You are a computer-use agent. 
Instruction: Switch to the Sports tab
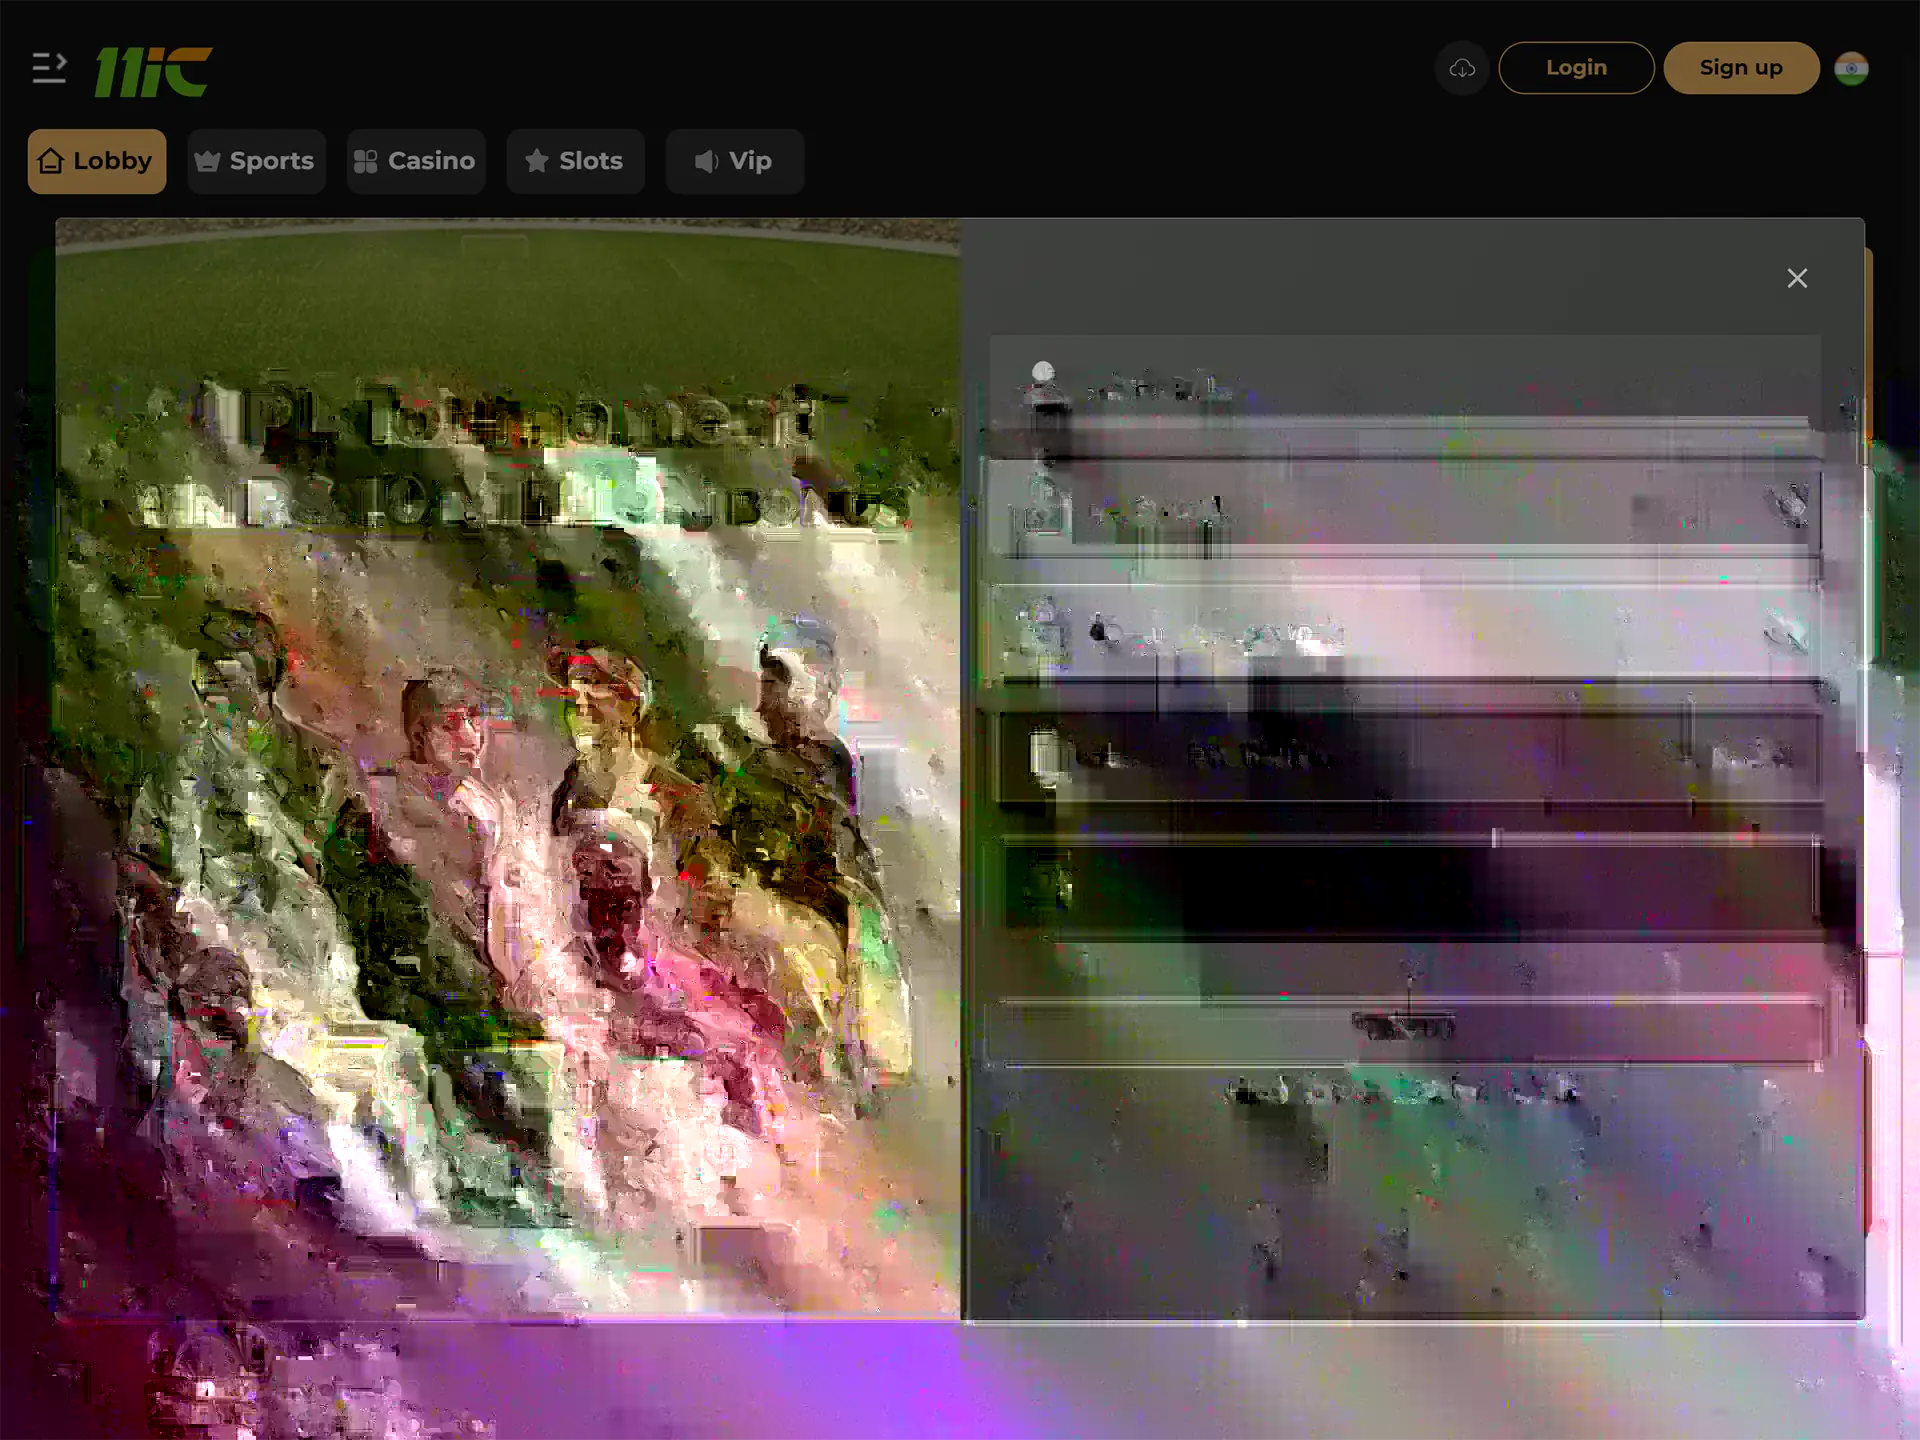click(x=256, y=161)
